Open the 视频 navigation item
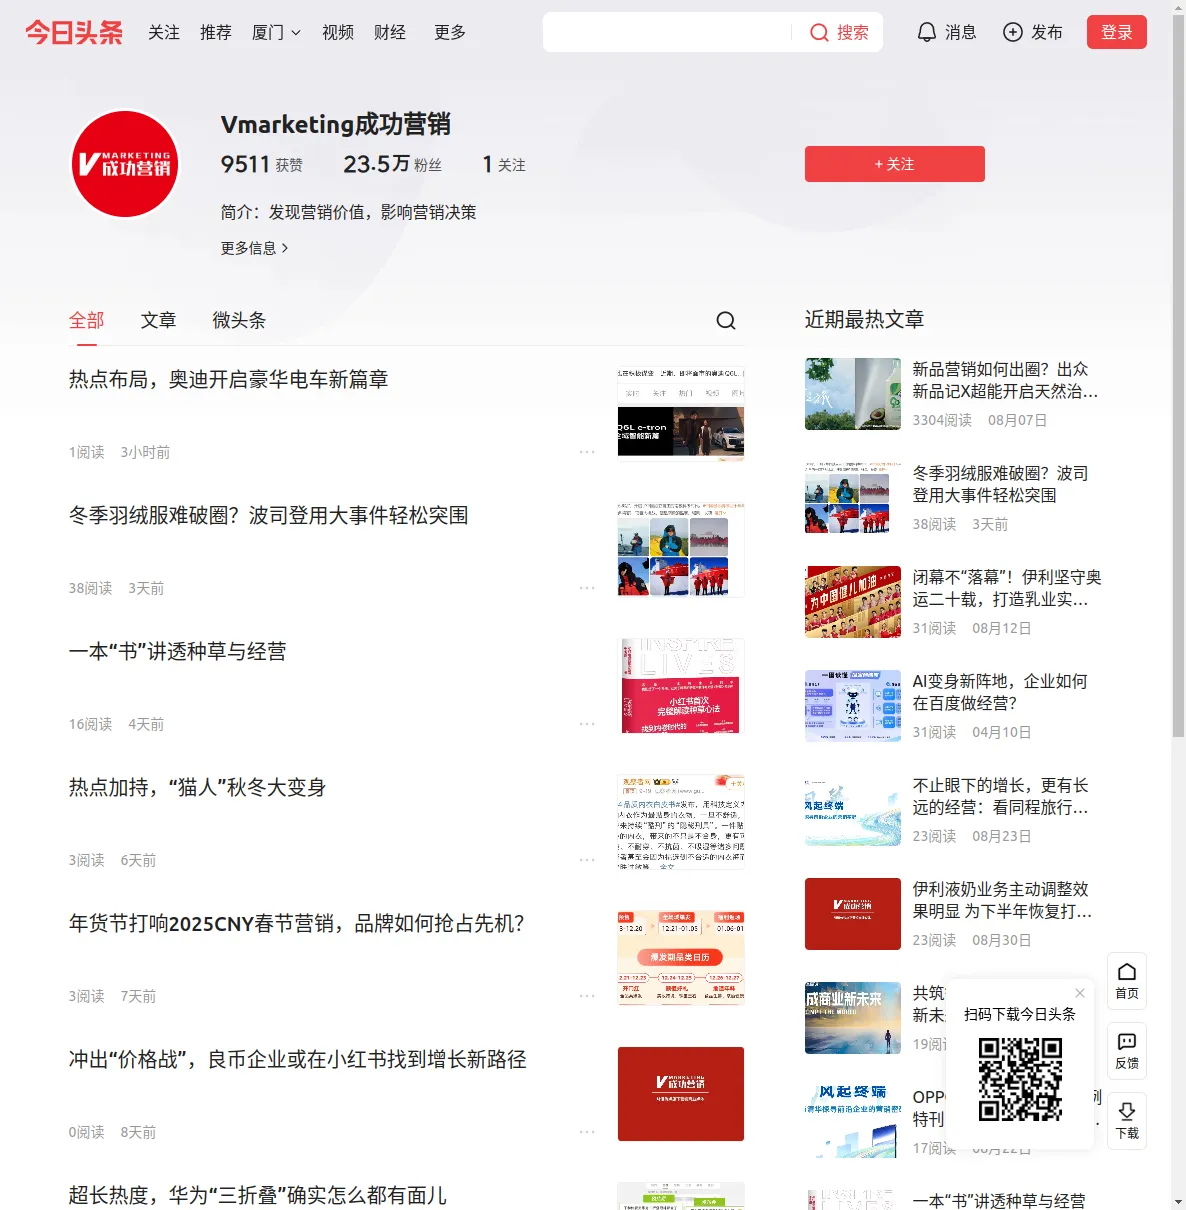 pos(338,32)
